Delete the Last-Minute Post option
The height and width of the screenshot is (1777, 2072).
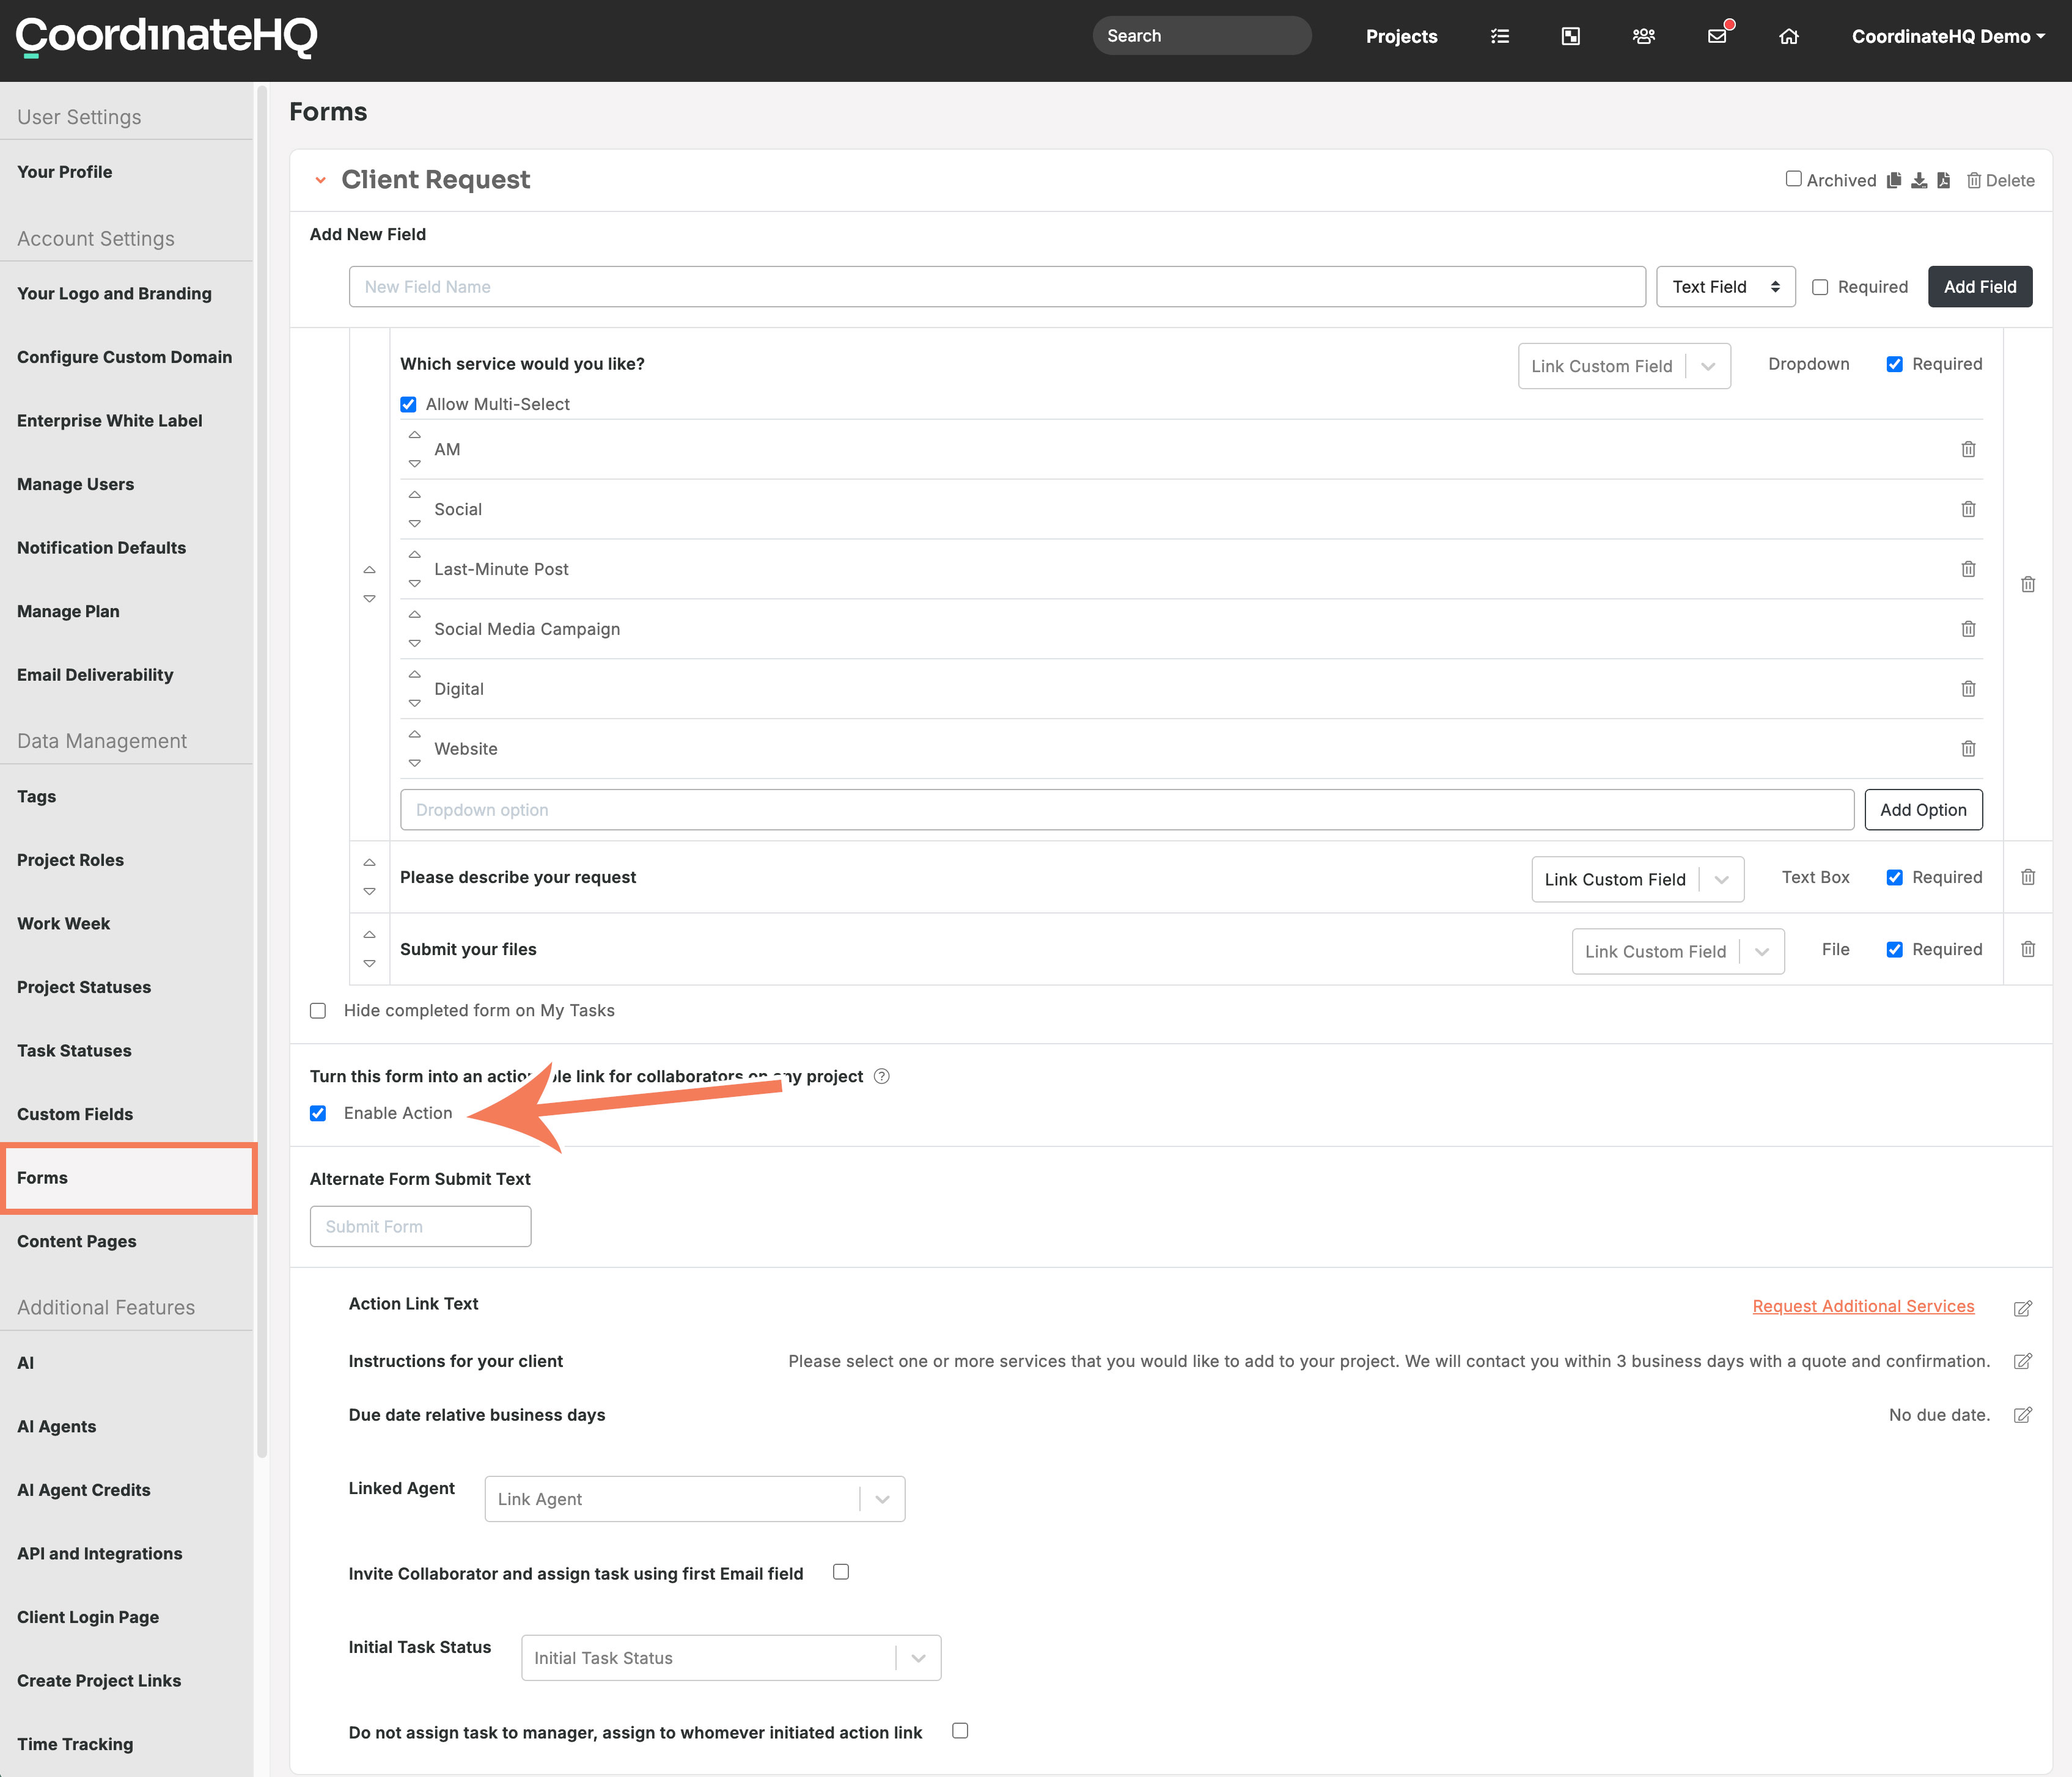[1968, 569]
